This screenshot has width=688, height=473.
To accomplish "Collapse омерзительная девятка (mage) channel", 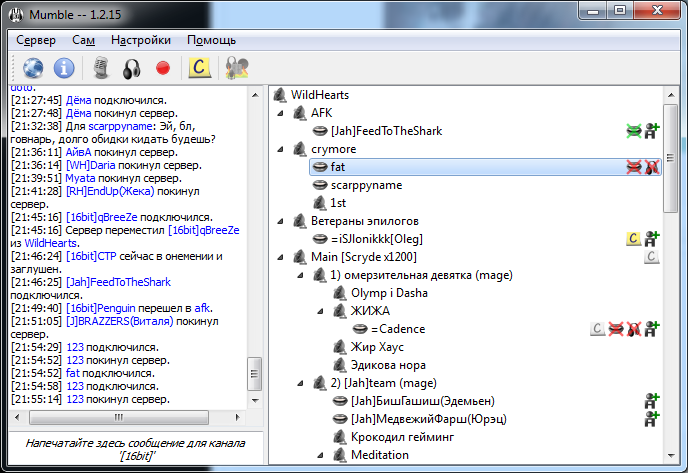I will click(301, 276).
